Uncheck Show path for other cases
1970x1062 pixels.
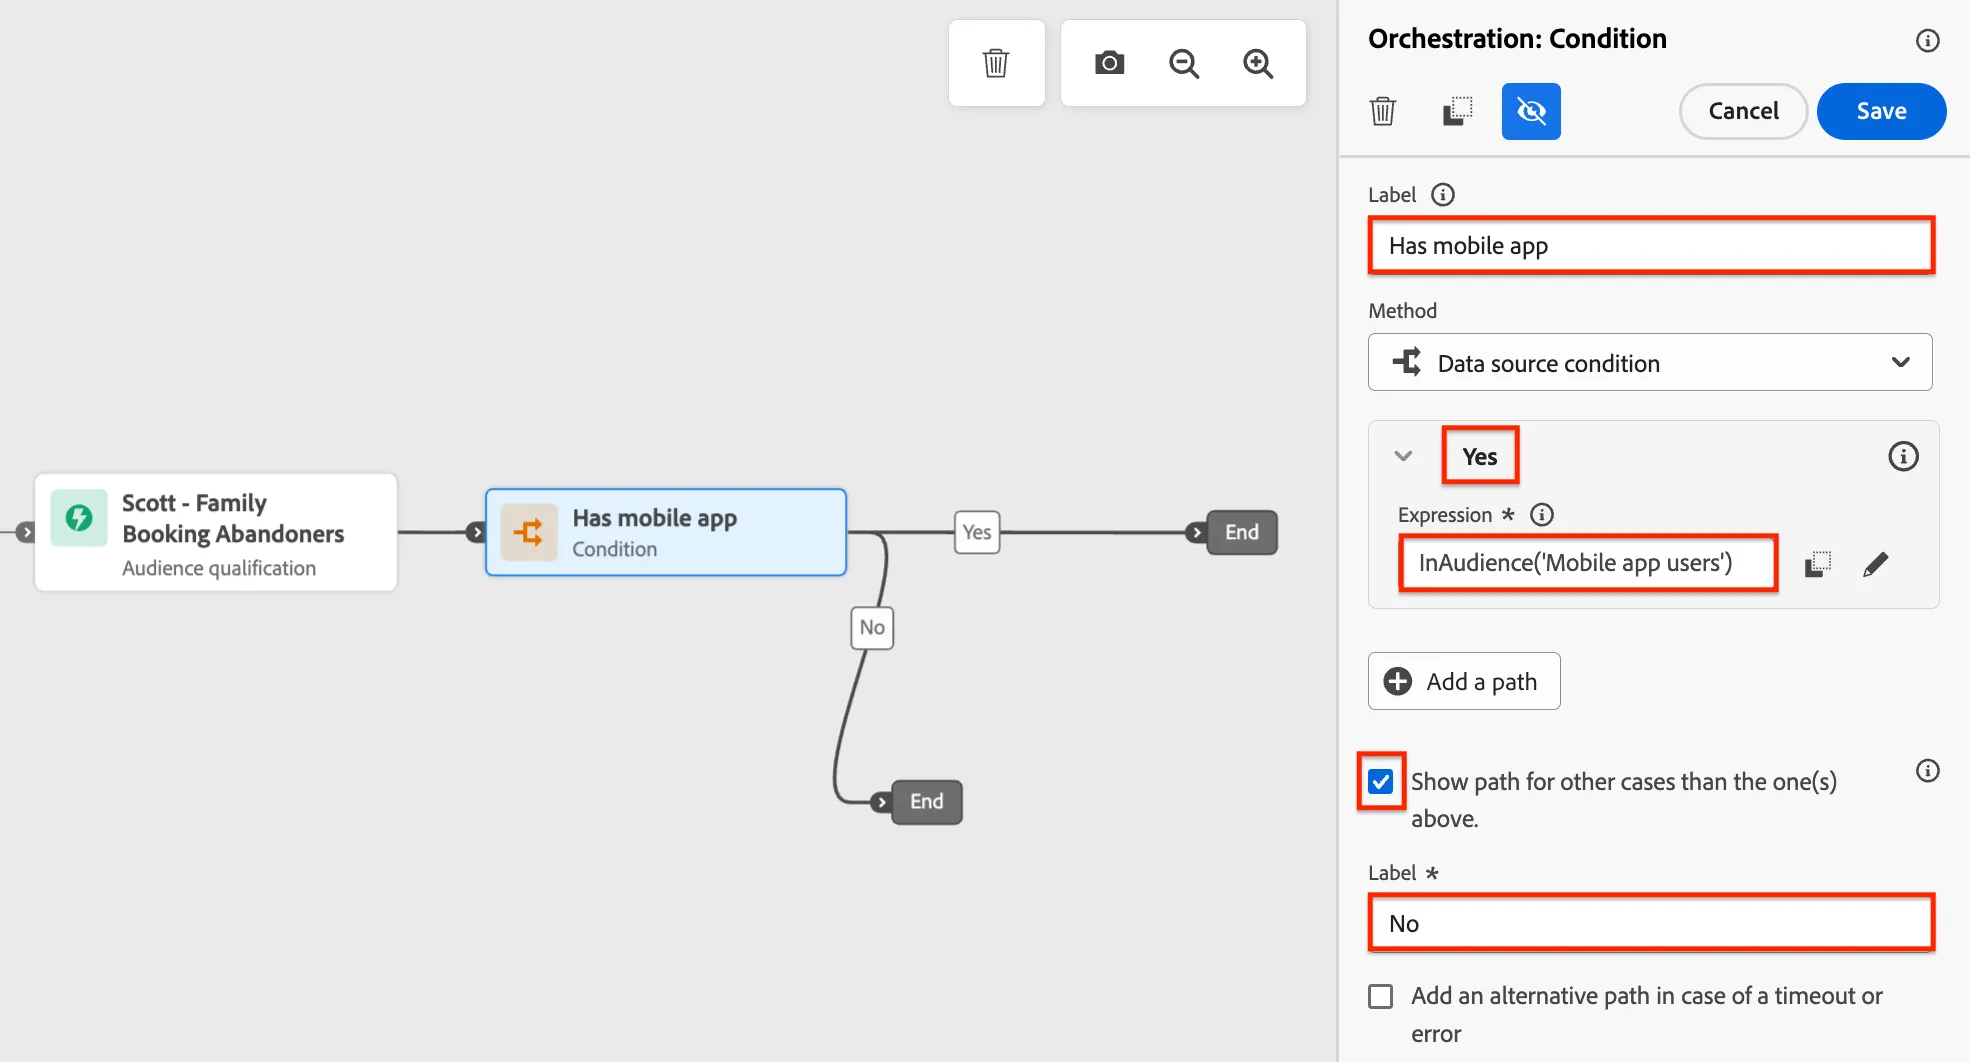coord(1380,781)
